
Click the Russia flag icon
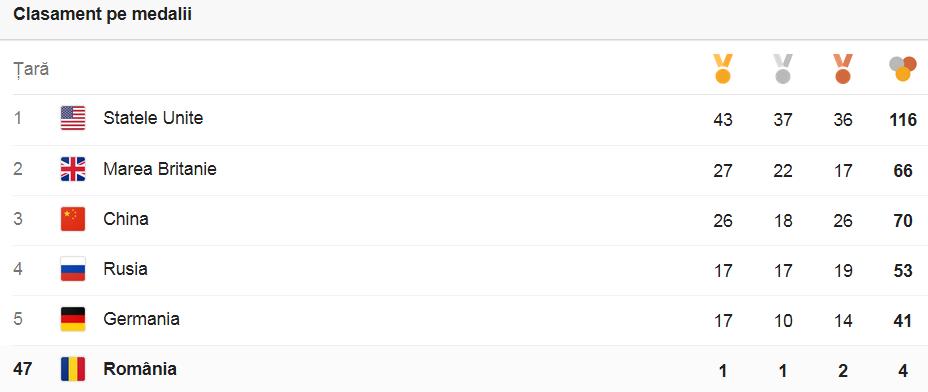pos(73,269)
